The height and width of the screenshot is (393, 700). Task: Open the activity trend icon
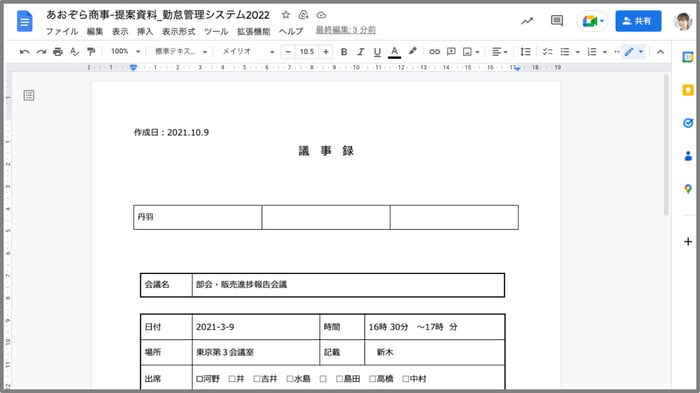[527, 21]
